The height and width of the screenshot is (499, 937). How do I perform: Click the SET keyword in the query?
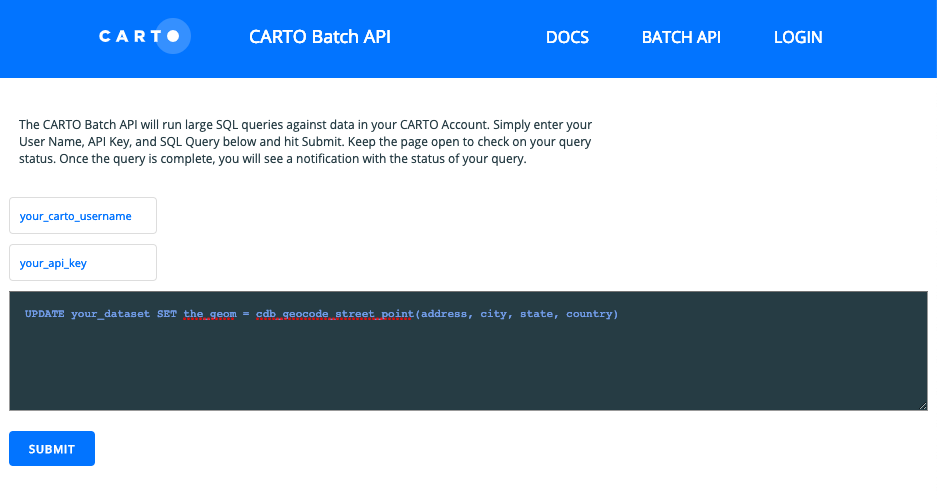[167, 314]
